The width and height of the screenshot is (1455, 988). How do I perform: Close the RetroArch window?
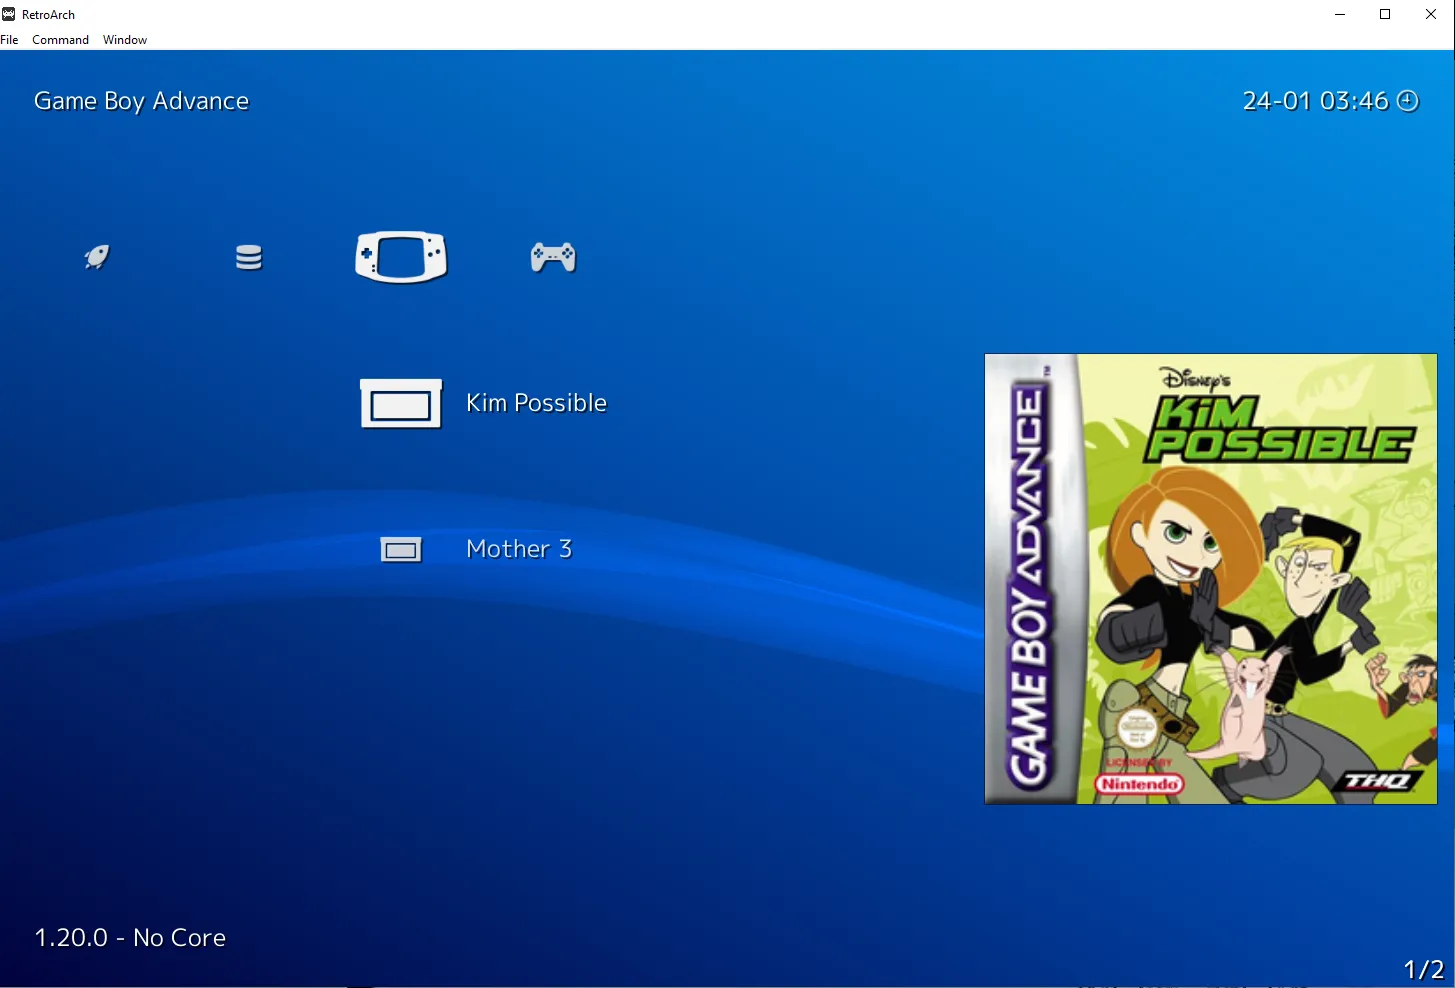point(1431,14)
